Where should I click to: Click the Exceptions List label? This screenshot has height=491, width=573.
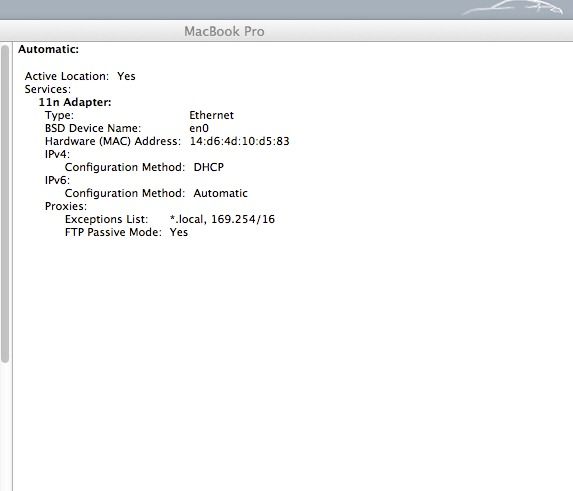coord(106,219)
